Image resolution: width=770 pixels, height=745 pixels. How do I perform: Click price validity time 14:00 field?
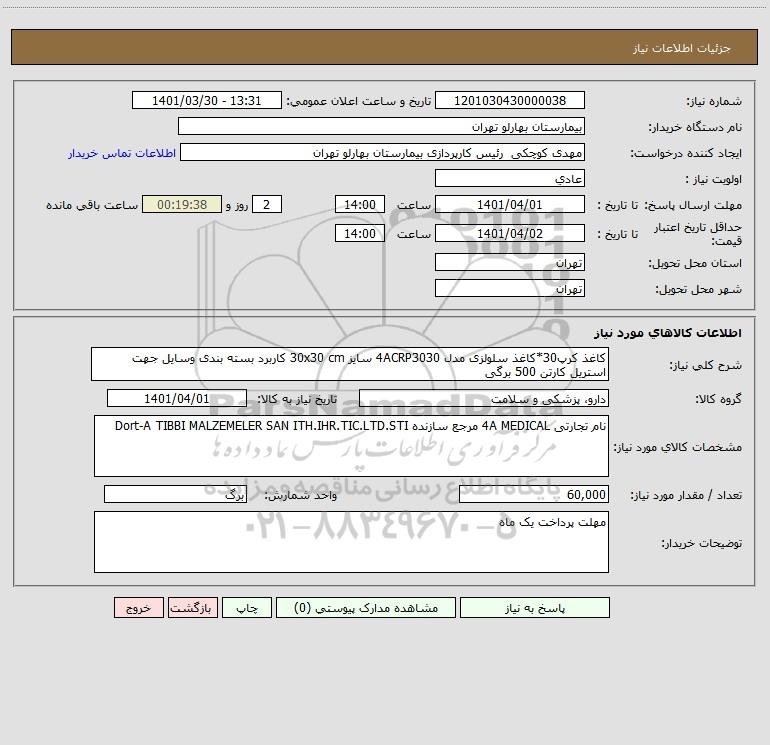pyautogui.click(x=359, y=234)
